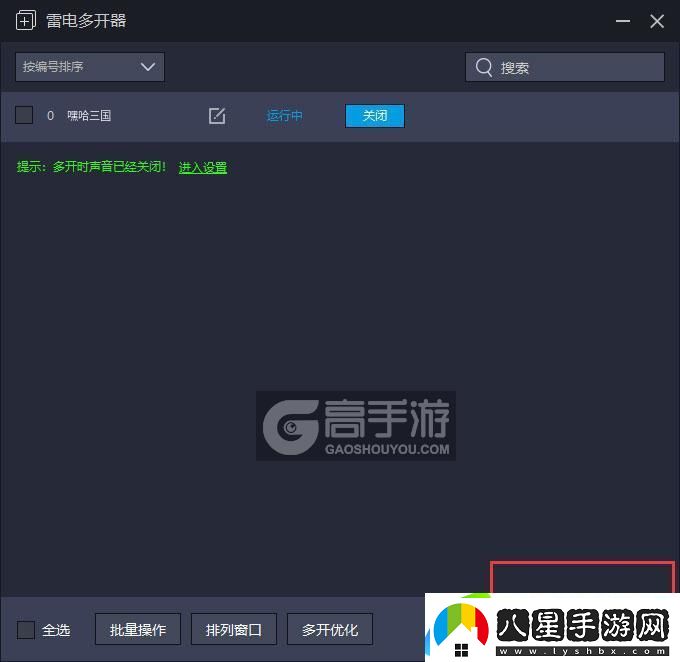Click the 批量操作 button
Screen dimensions: 680x662
[x=138, y=629]
